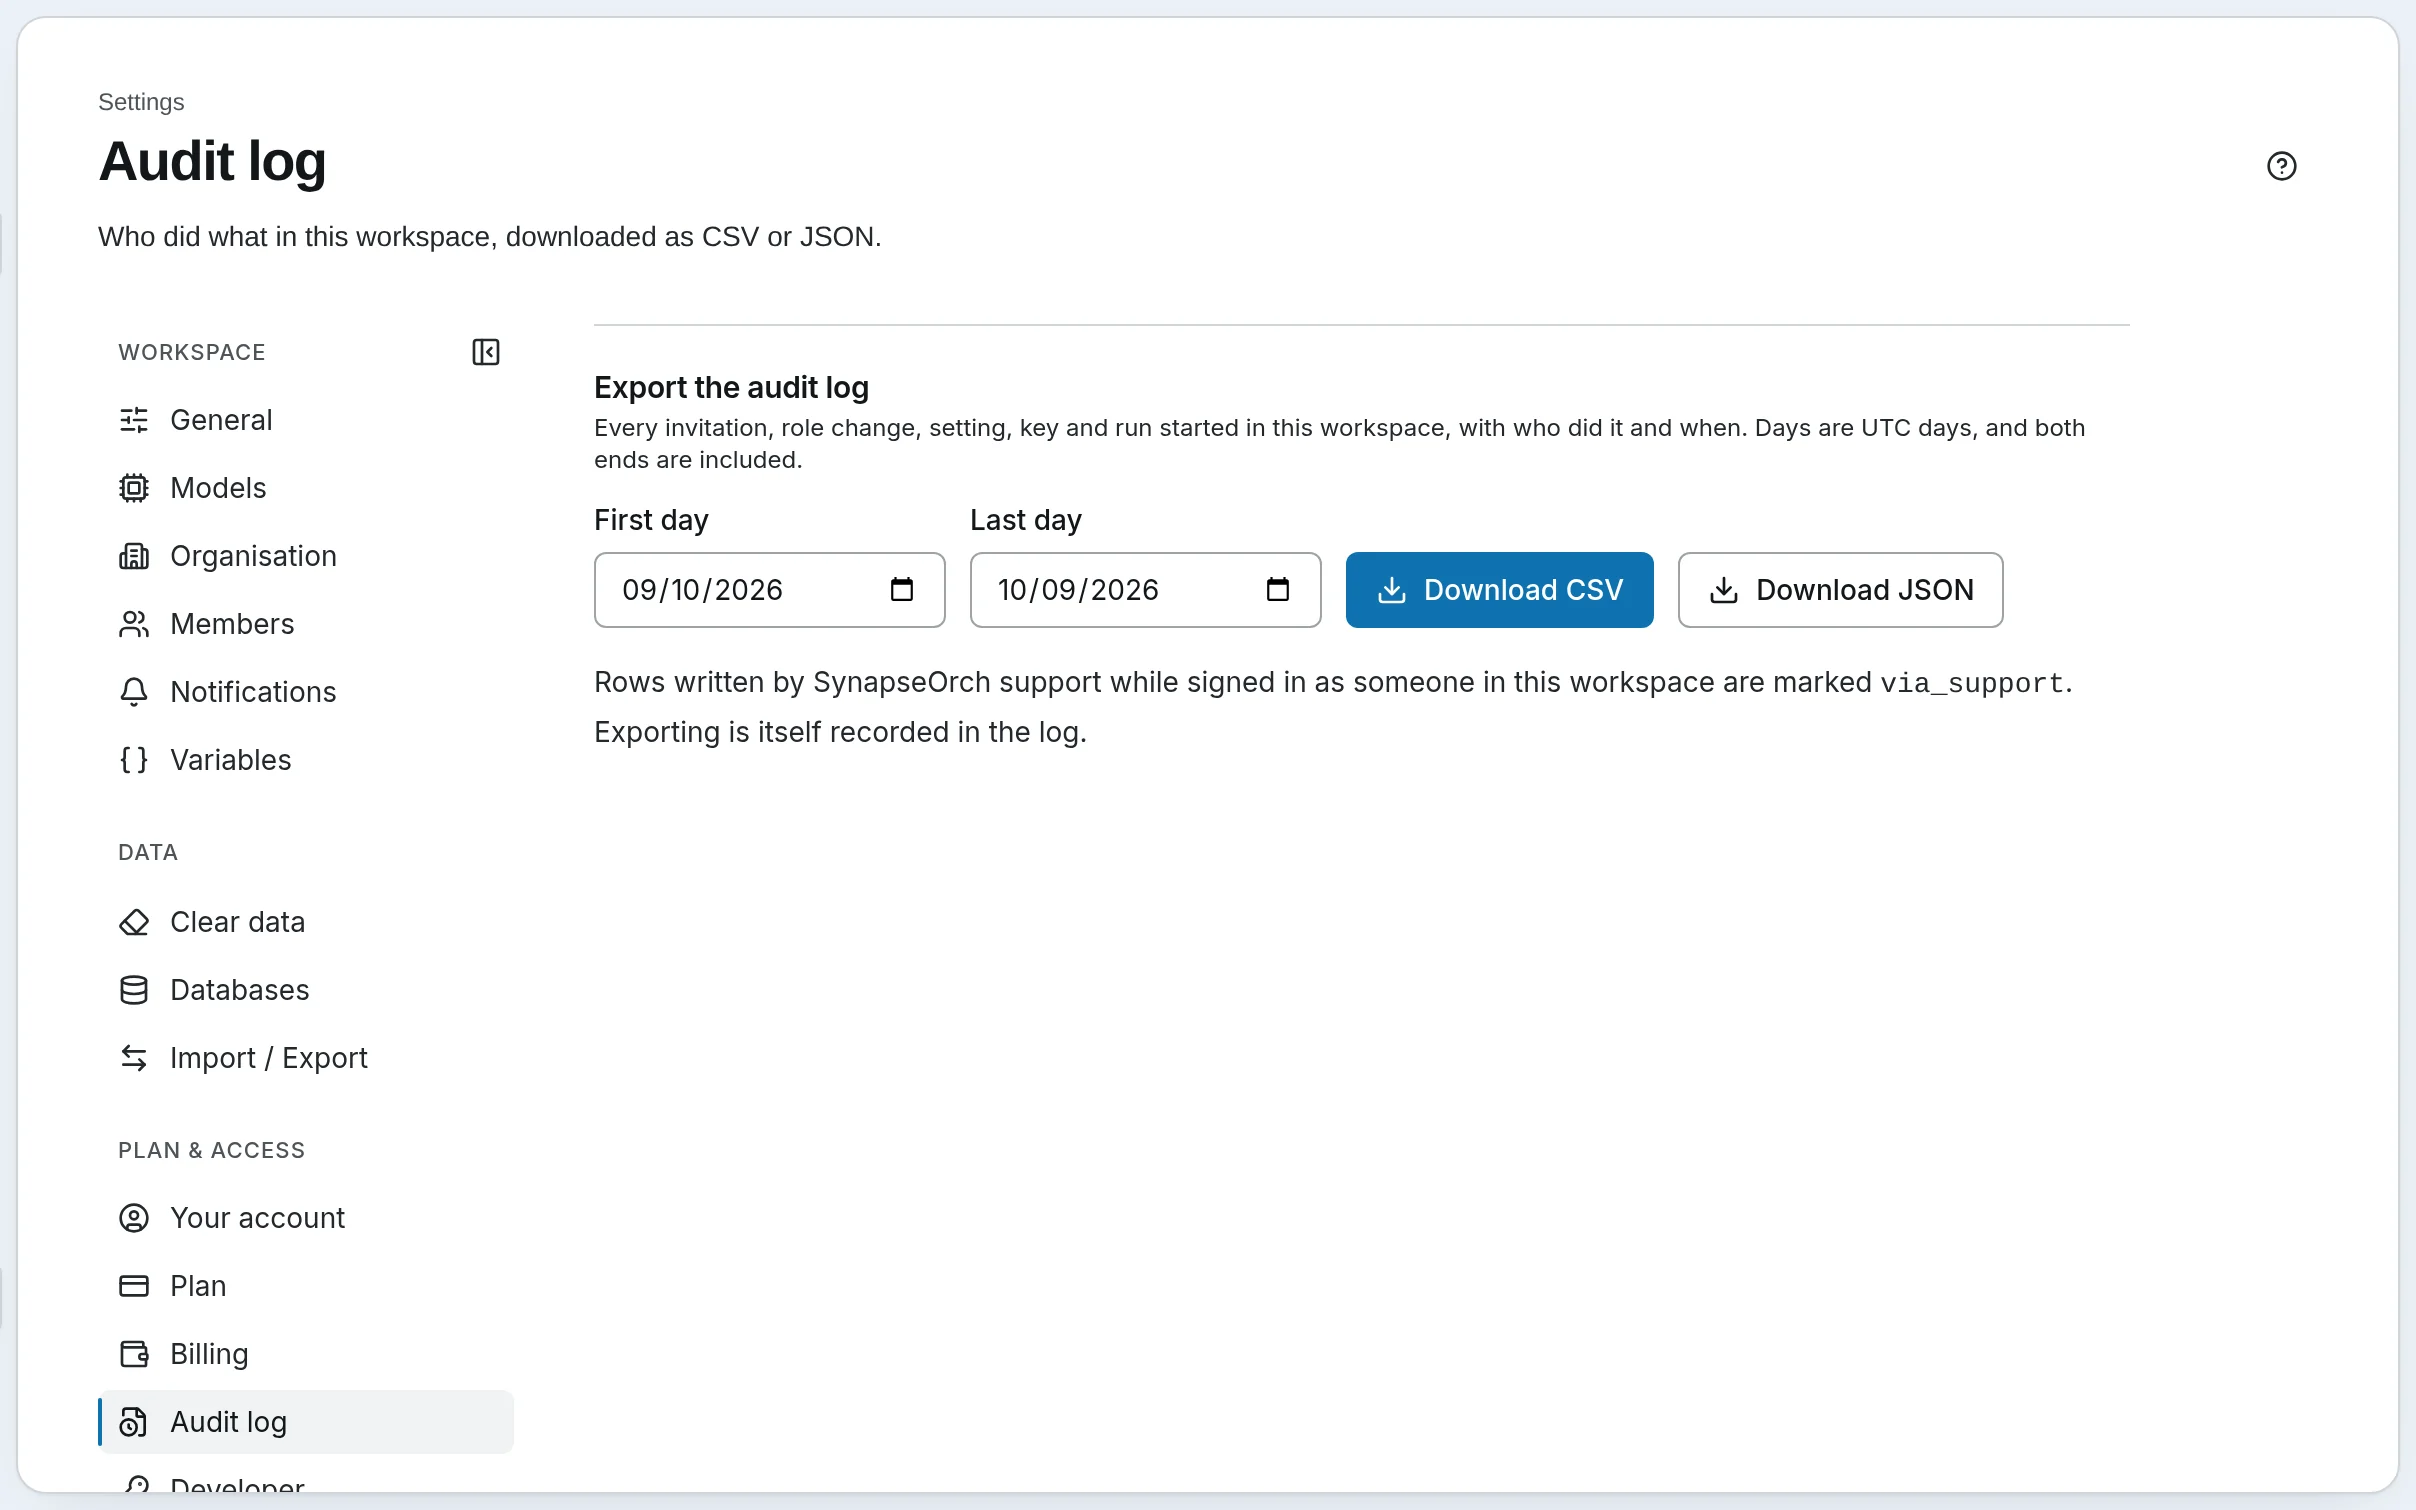Open the Organisation section
2416x1510 pixels.
pyautogui.click(x=306, y=556)
